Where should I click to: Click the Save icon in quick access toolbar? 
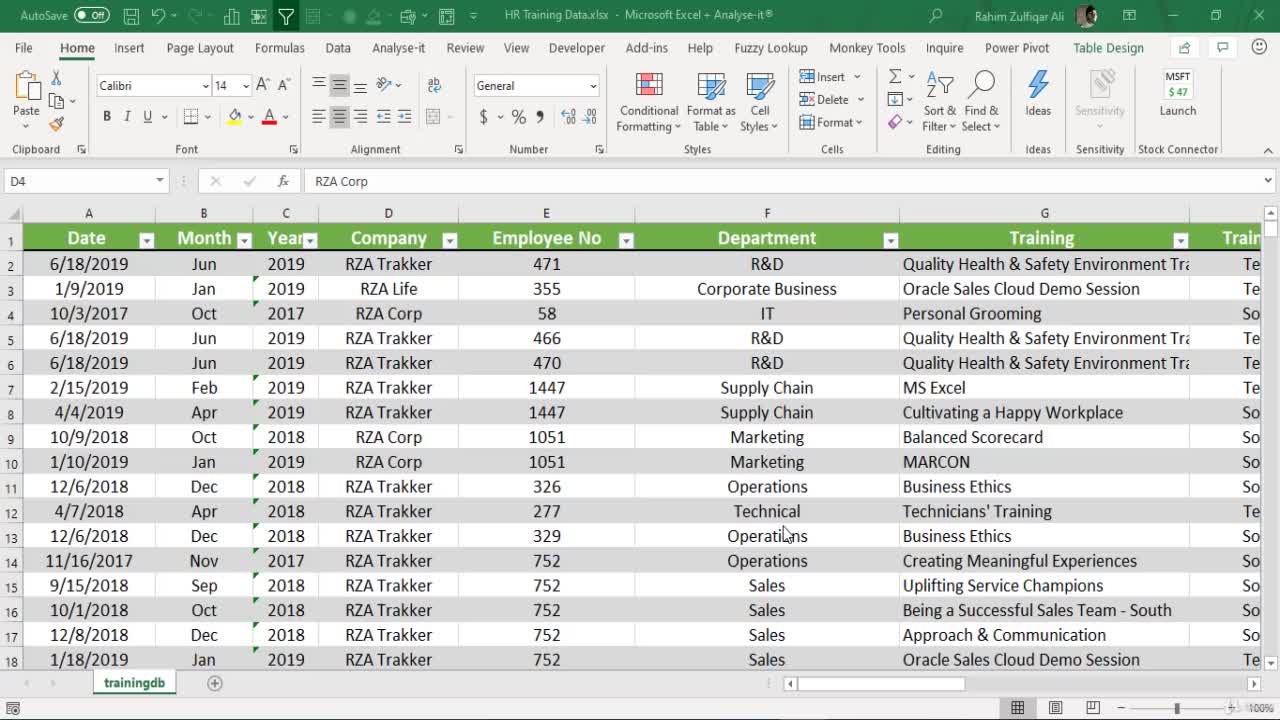click(131, 16)
